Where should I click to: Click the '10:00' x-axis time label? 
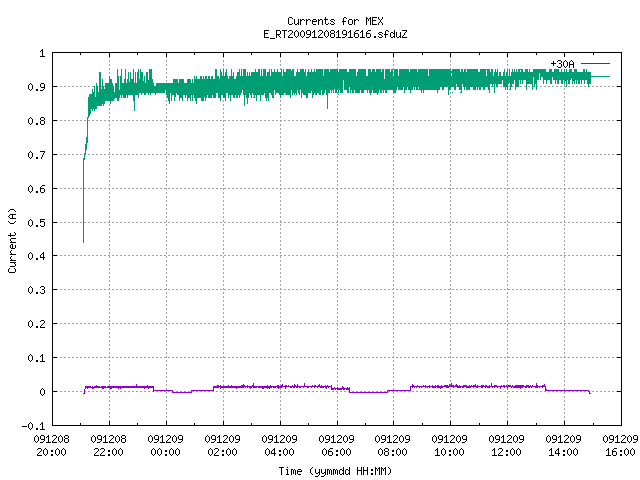(449, 452)
